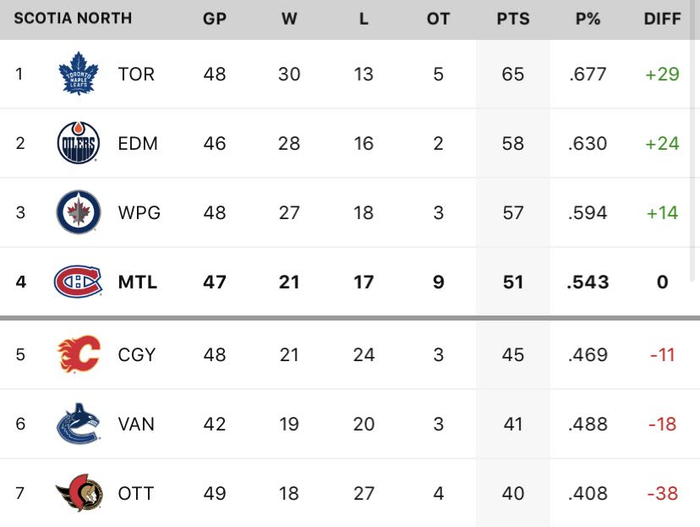Select the MTL team name
The width and height of the screenshot is (700, 527).
point(137,282)
